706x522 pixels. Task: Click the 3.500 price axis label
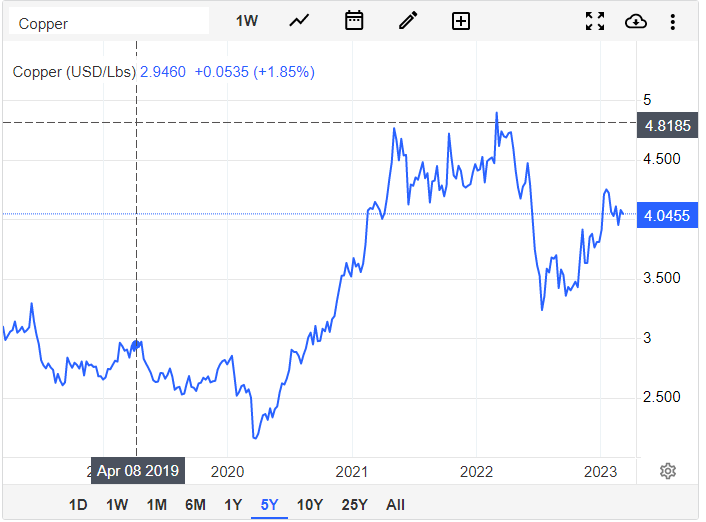pos(661,278)
